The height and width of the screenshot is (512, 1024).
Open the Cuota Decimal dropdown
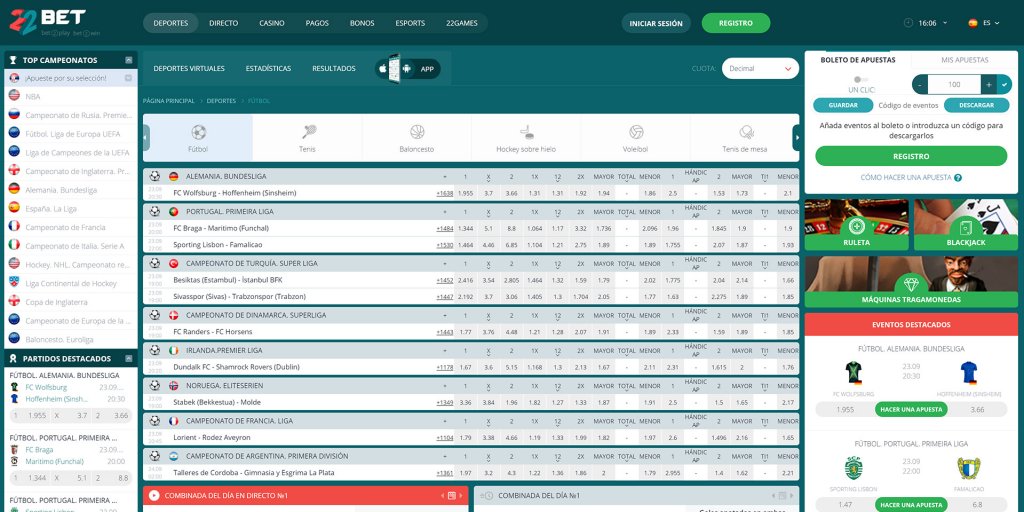tap(760, 69)
